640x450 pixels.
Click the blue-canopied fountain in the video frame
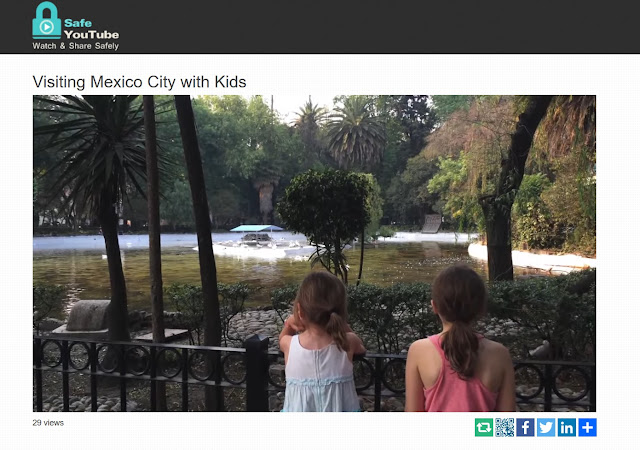[x=257, y=241]
